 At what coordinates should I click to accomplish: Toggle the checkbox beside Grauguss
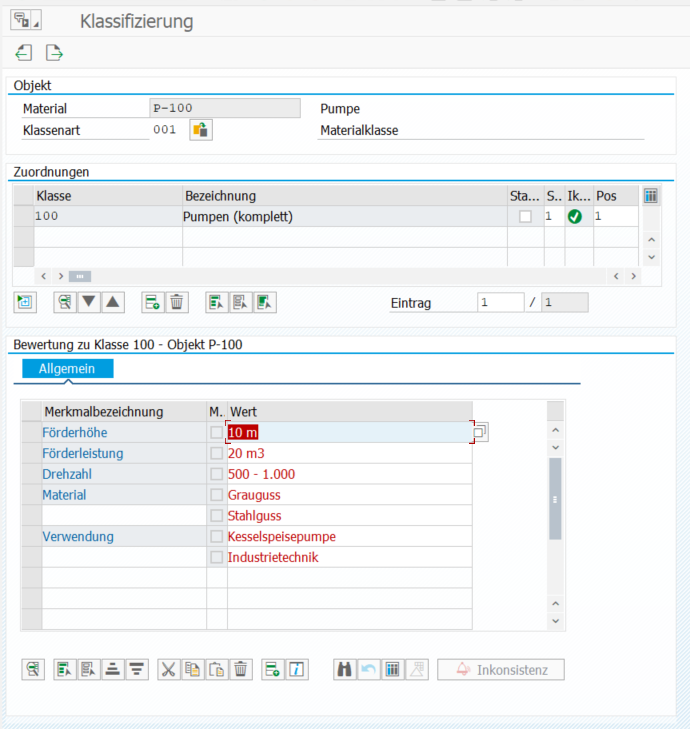tap(216, 495)
